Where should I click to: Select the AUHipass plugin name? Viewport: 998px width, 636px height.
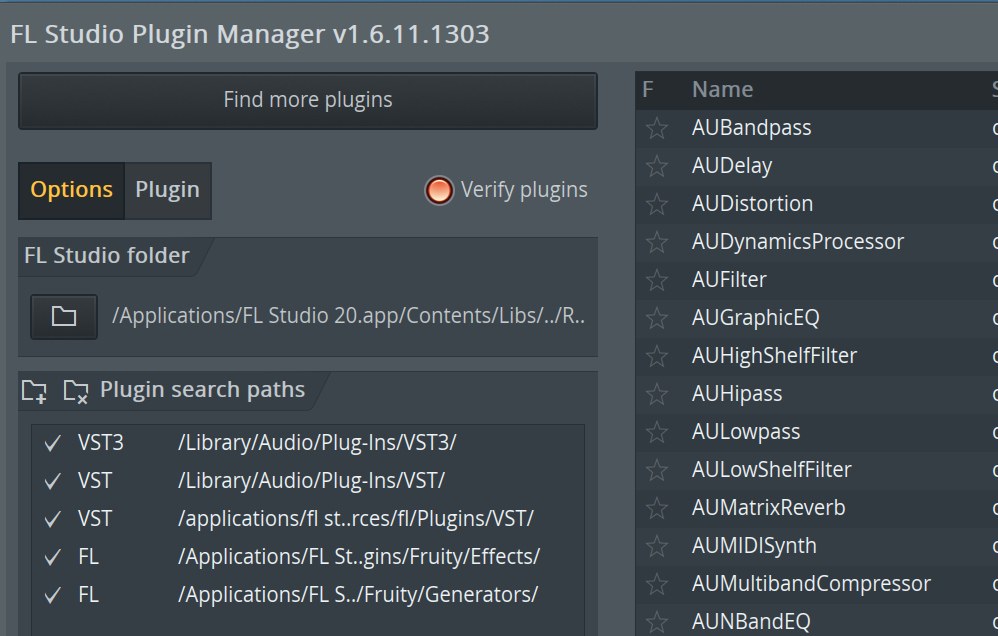point(737,394)
